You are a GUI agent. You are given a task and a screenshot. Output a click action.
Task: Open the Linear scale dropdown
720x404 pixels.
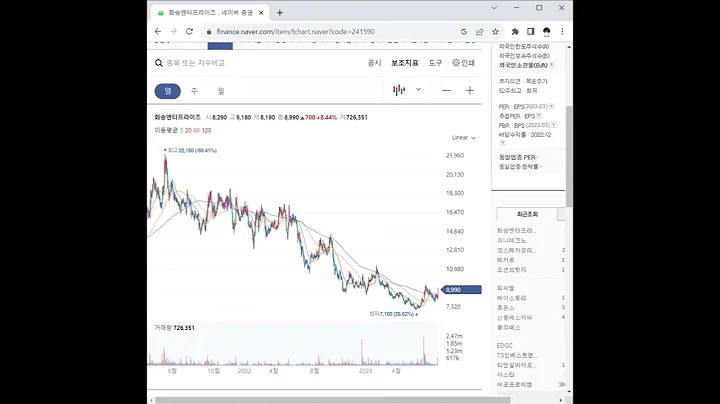point(464,138)
